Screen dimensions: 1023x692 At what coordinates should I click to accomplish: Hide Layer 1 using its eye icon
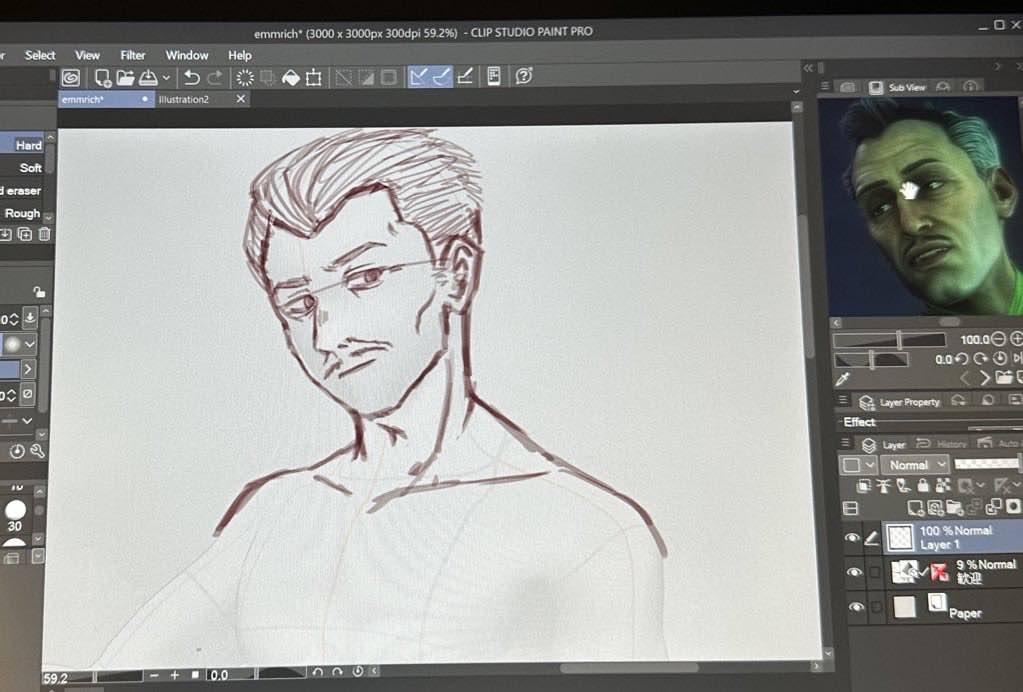852,538
